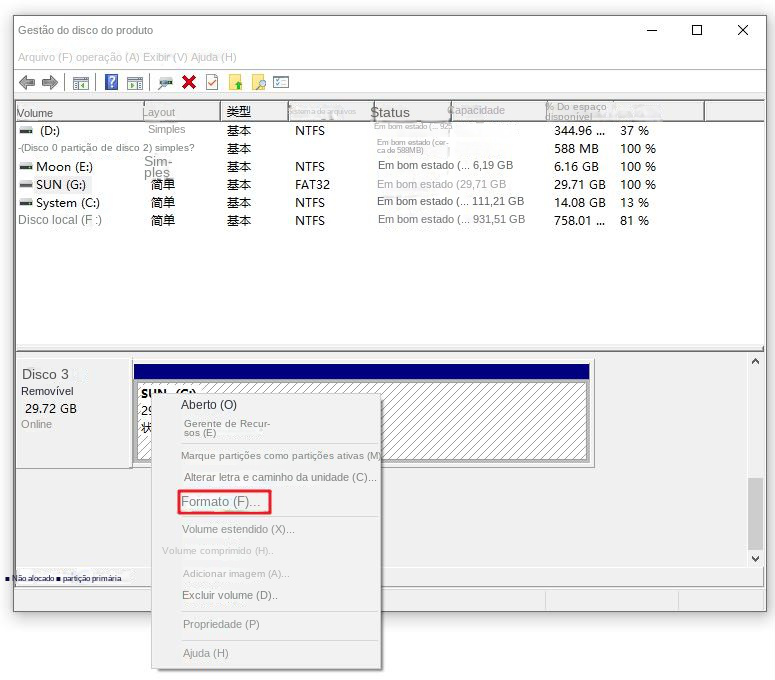Maximize the Gestão do disco window
Image resolution: width=775 pixels, height=680 pixels.
pyautogui.click(x=697, y=30)
